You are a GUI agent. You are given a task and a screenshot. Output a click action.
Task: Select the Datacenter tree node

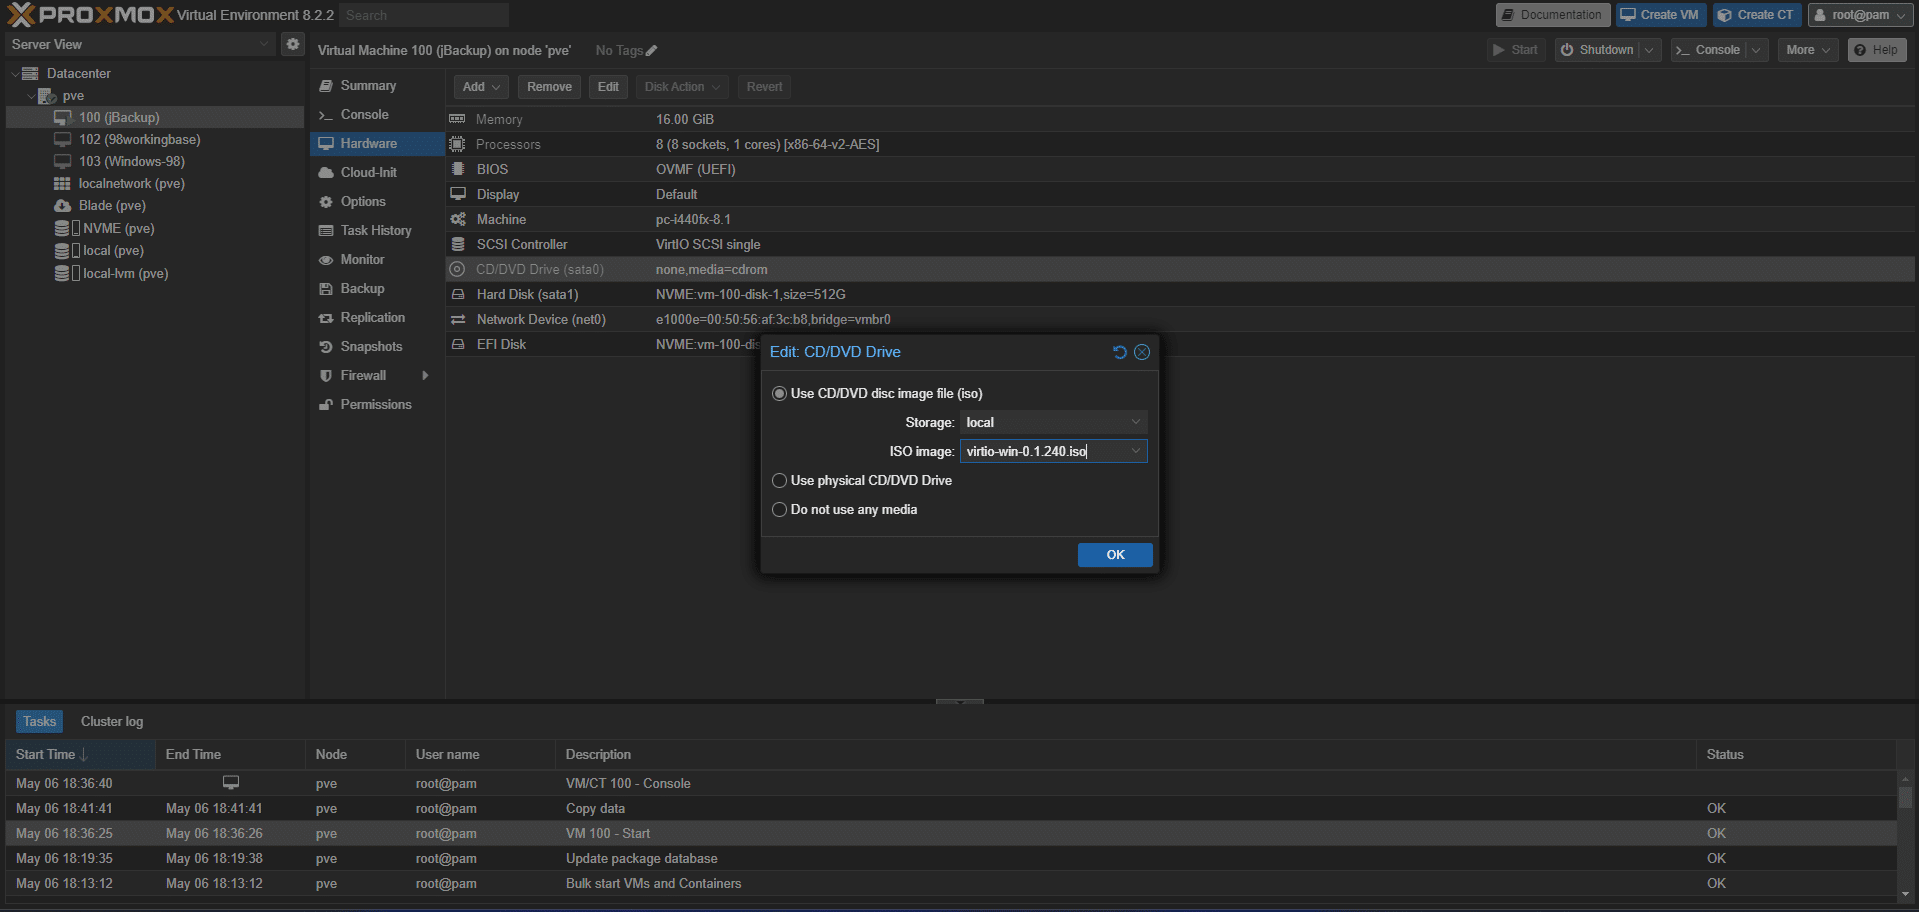point(78,73)
